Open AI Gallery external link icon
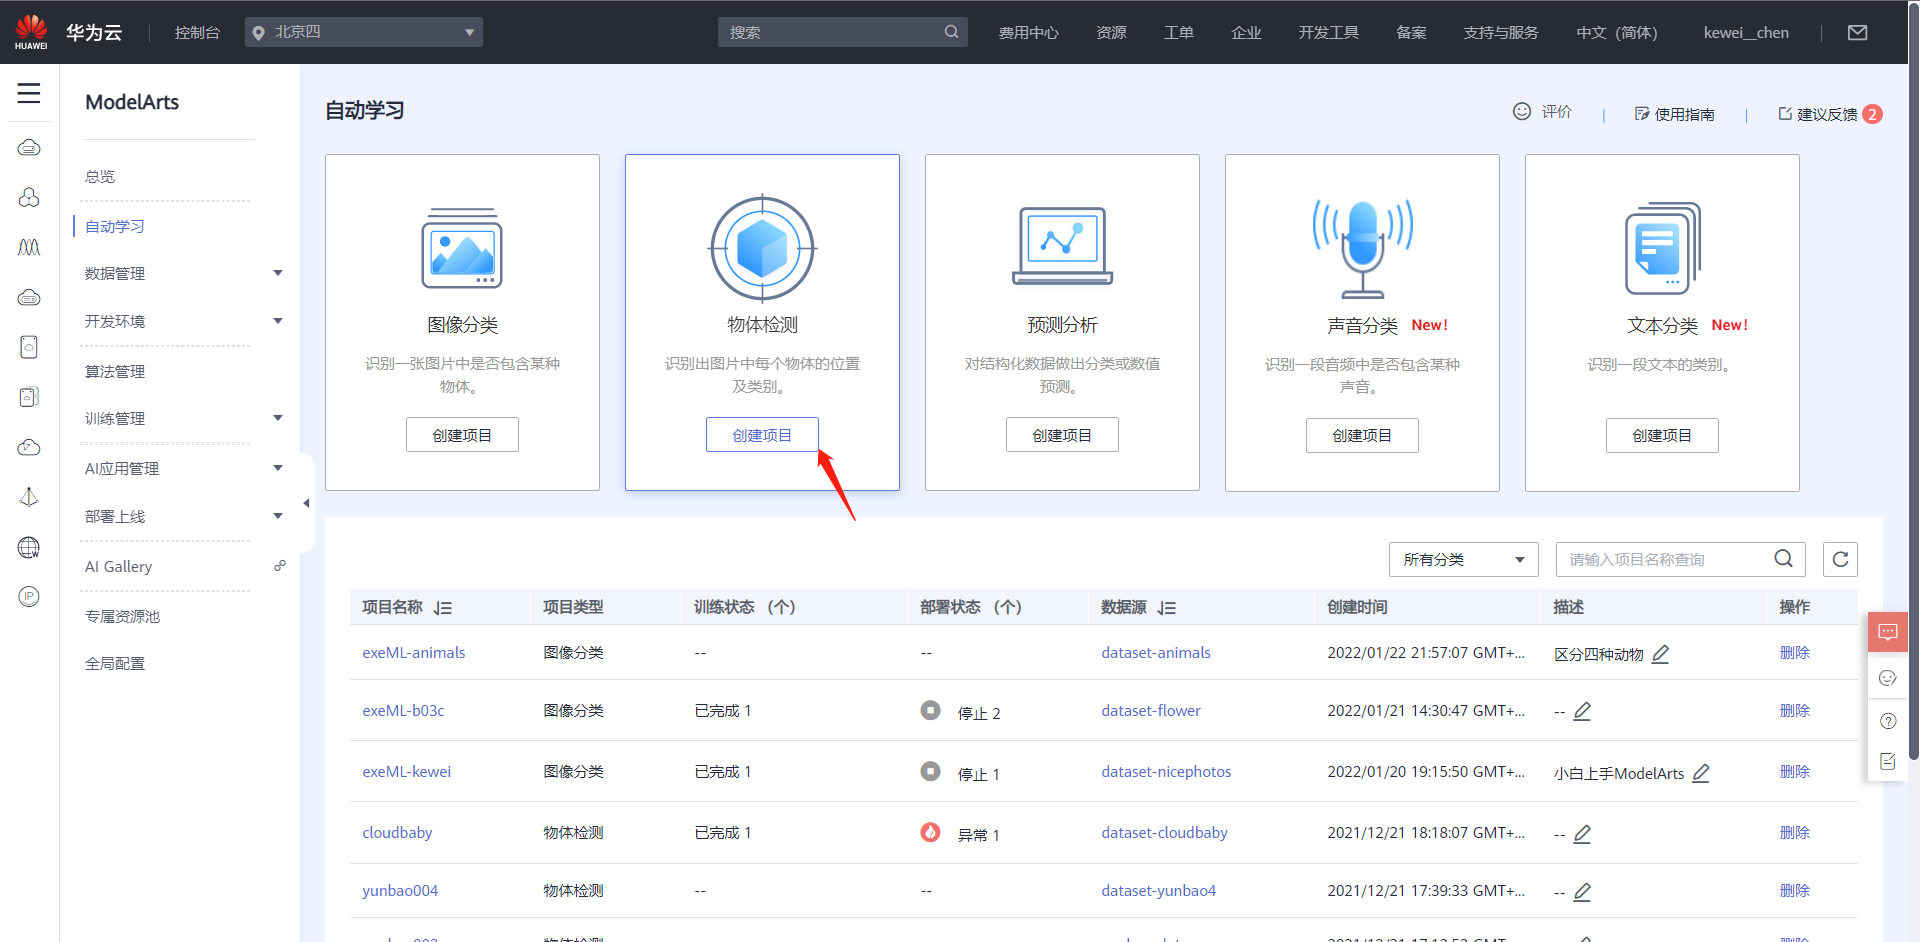1920x942 pixels. coord(279,566)
